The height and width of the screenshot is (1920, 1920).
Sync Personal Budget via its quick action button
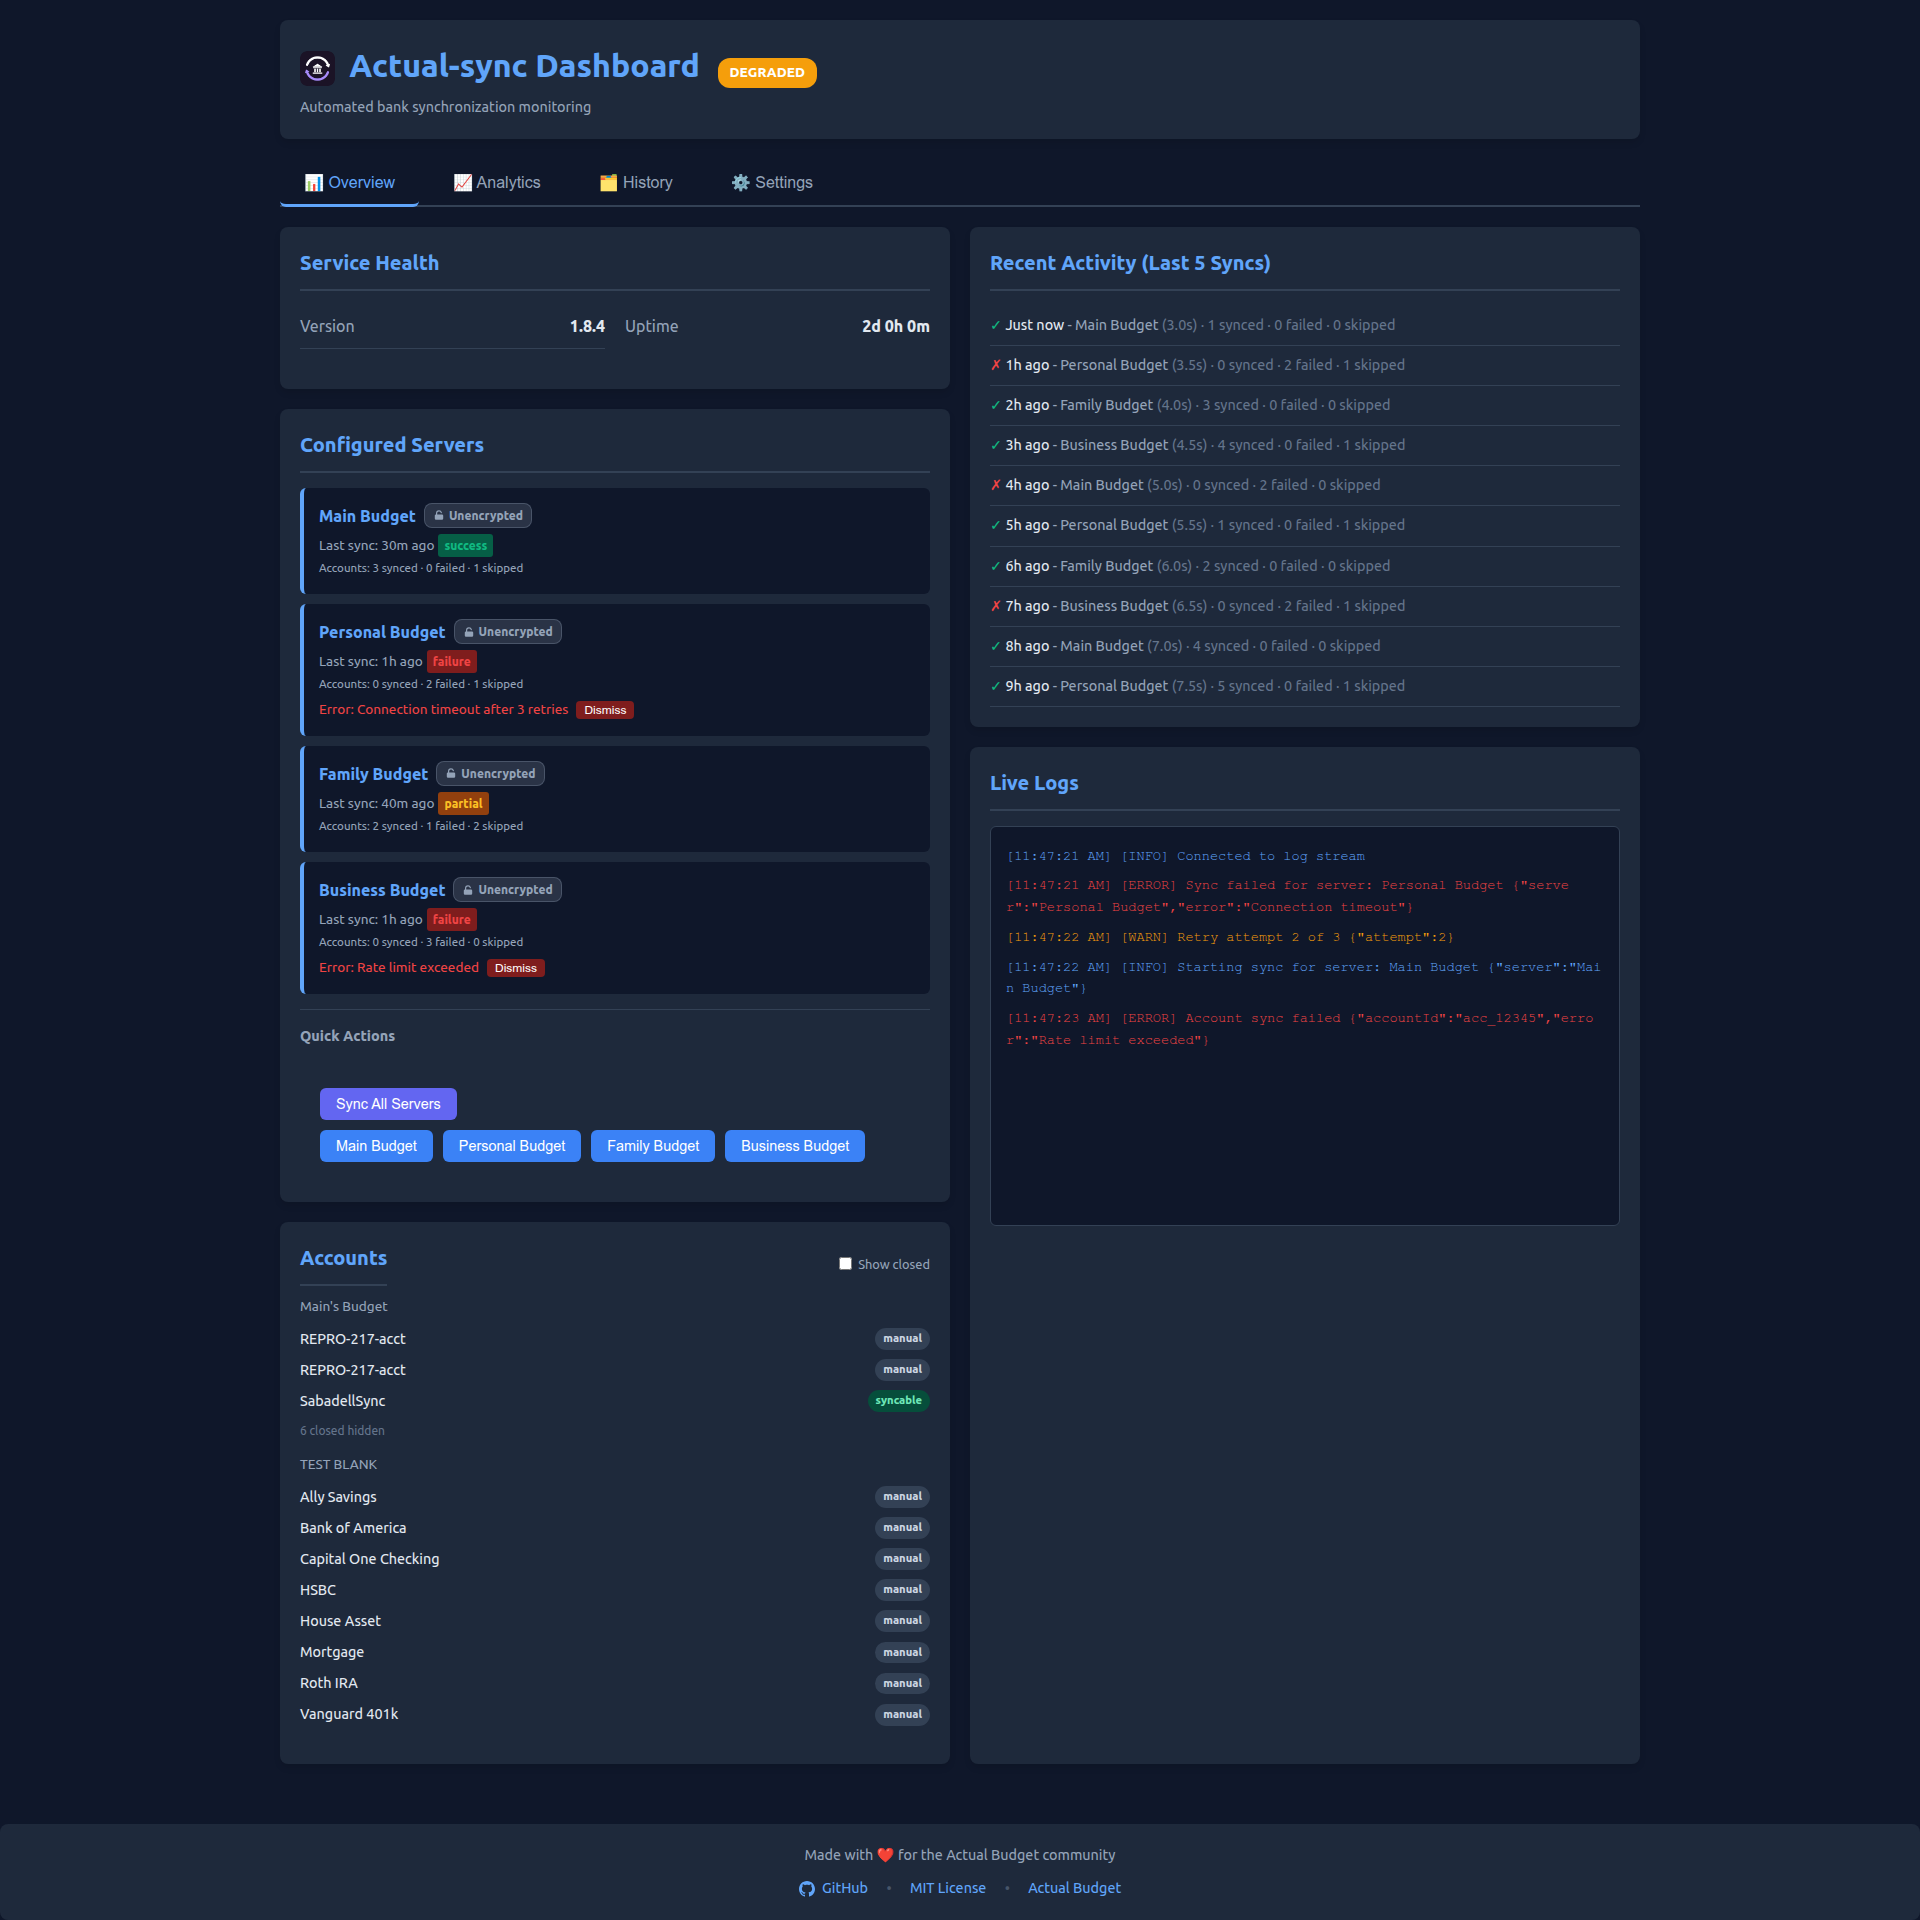(512, 1146)
